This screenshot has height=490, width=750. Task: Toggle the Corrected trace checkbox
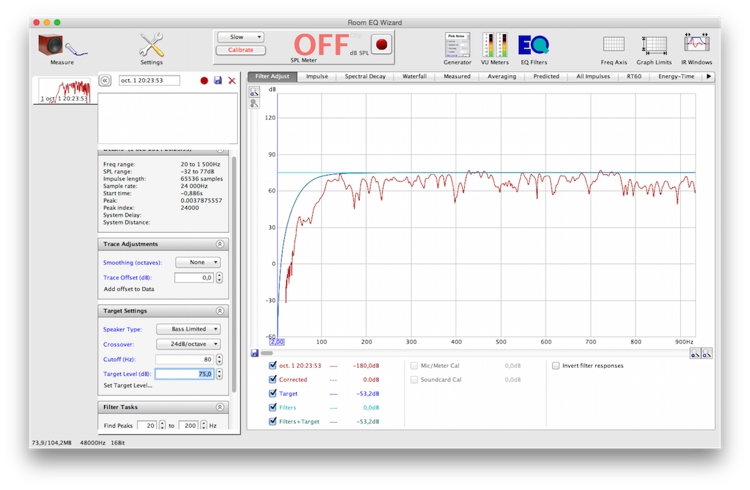(273, 379)
